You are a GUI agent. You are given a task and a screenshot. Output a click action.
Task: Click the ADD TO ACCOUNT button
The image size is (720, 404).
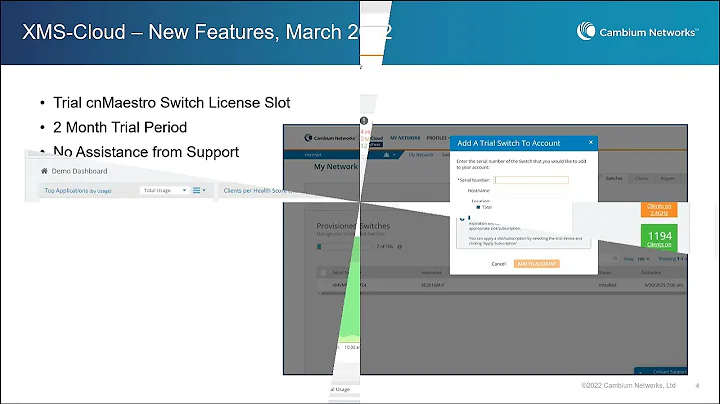tap(536, 264)
